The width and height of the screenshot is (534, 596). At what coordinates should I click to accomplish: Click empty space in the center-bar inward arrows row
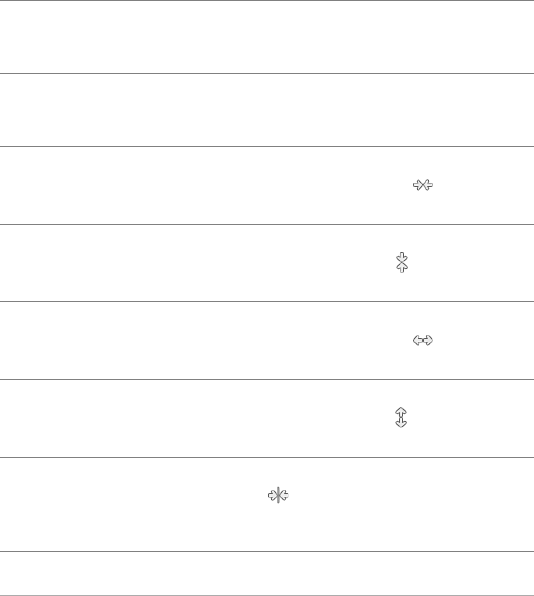tap(114, 504)
